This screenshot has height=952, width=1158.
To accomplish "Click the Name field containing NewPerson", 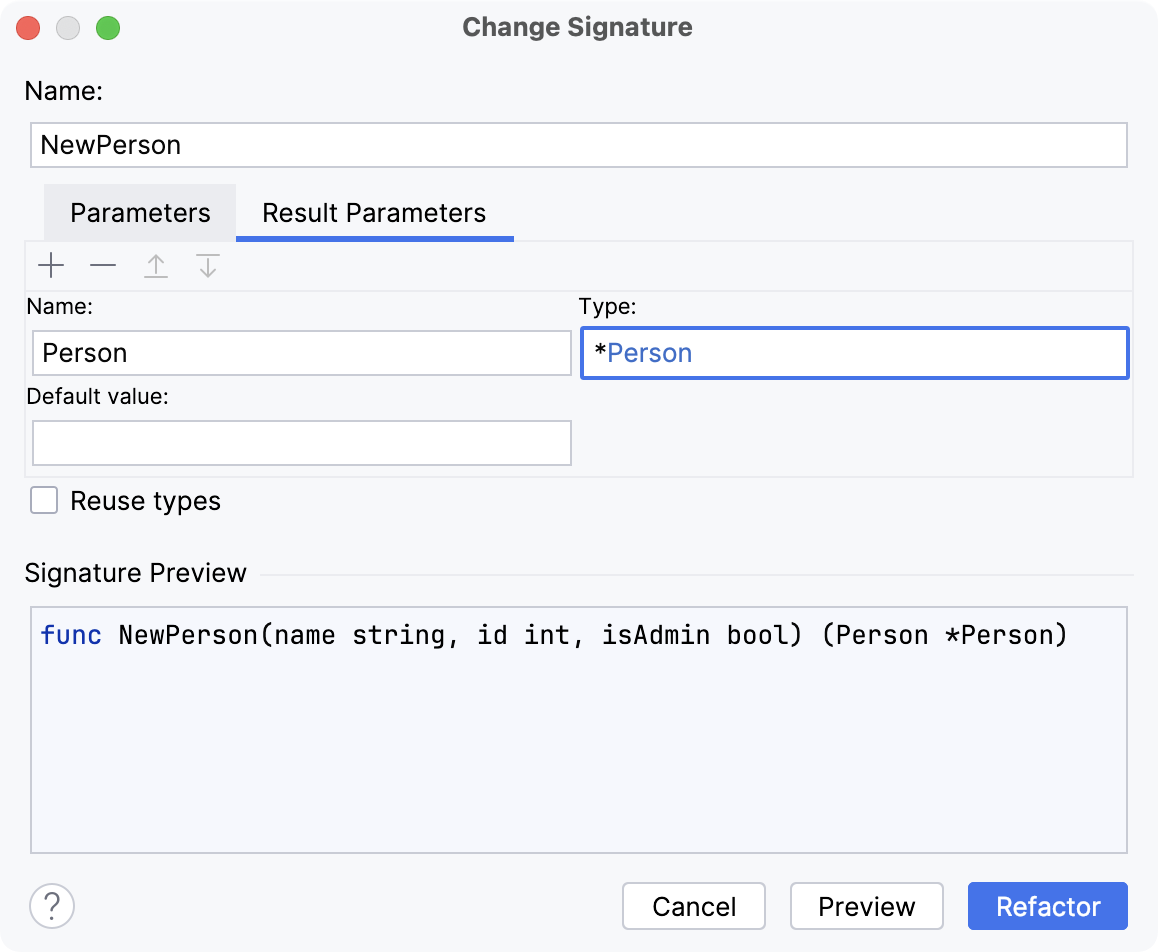I will pos(578,145).
